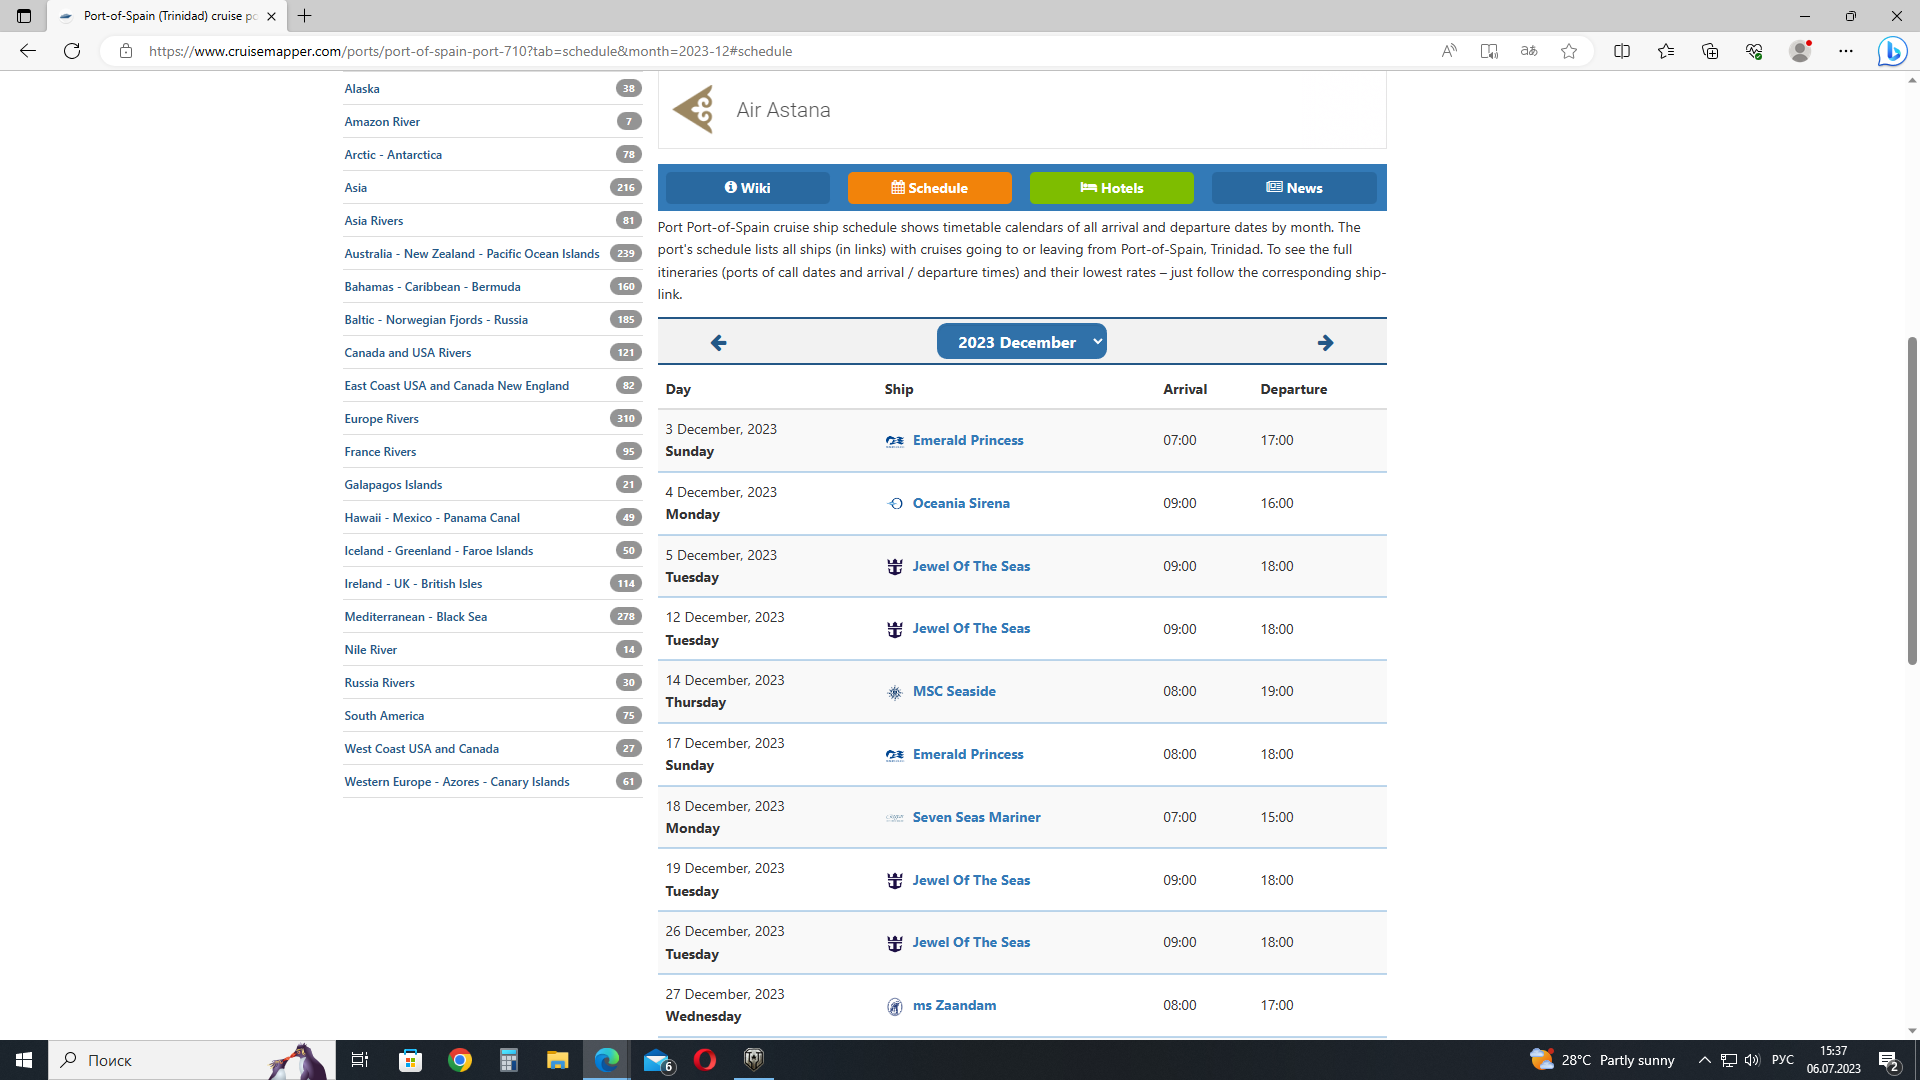Open the Arctic - Antarctica region link
Viewport: 1920px width, 1080px height.
coord(392,155)
